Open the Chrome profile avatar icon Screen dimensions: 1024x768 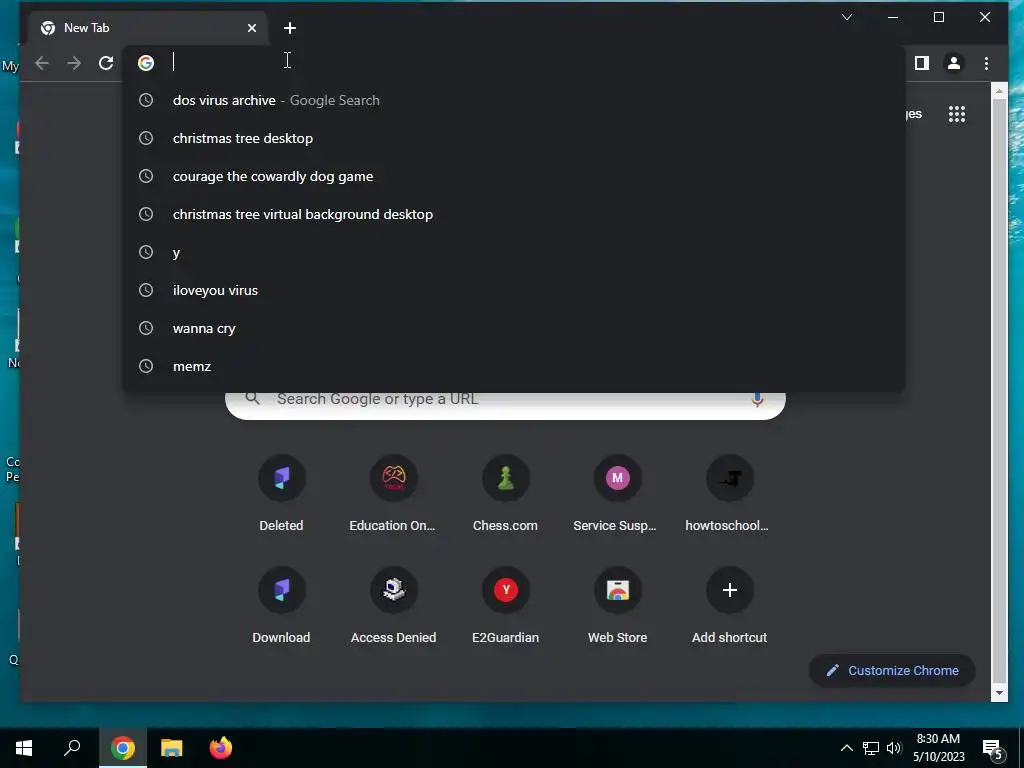[953, 63]
